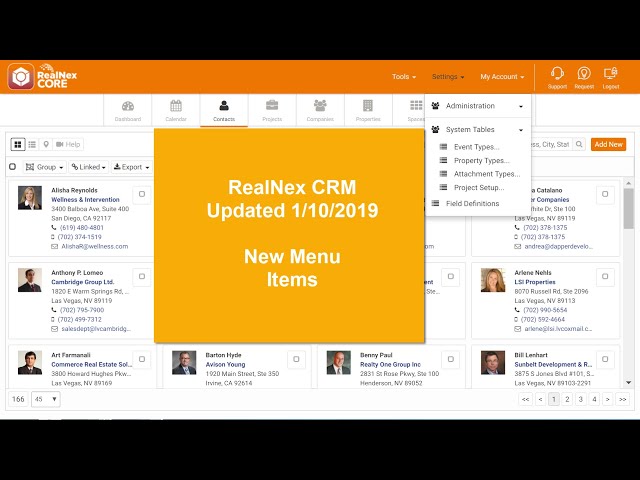640x480 pixels.
Task: Open the Calendar module icon
Action: [176, 106]
